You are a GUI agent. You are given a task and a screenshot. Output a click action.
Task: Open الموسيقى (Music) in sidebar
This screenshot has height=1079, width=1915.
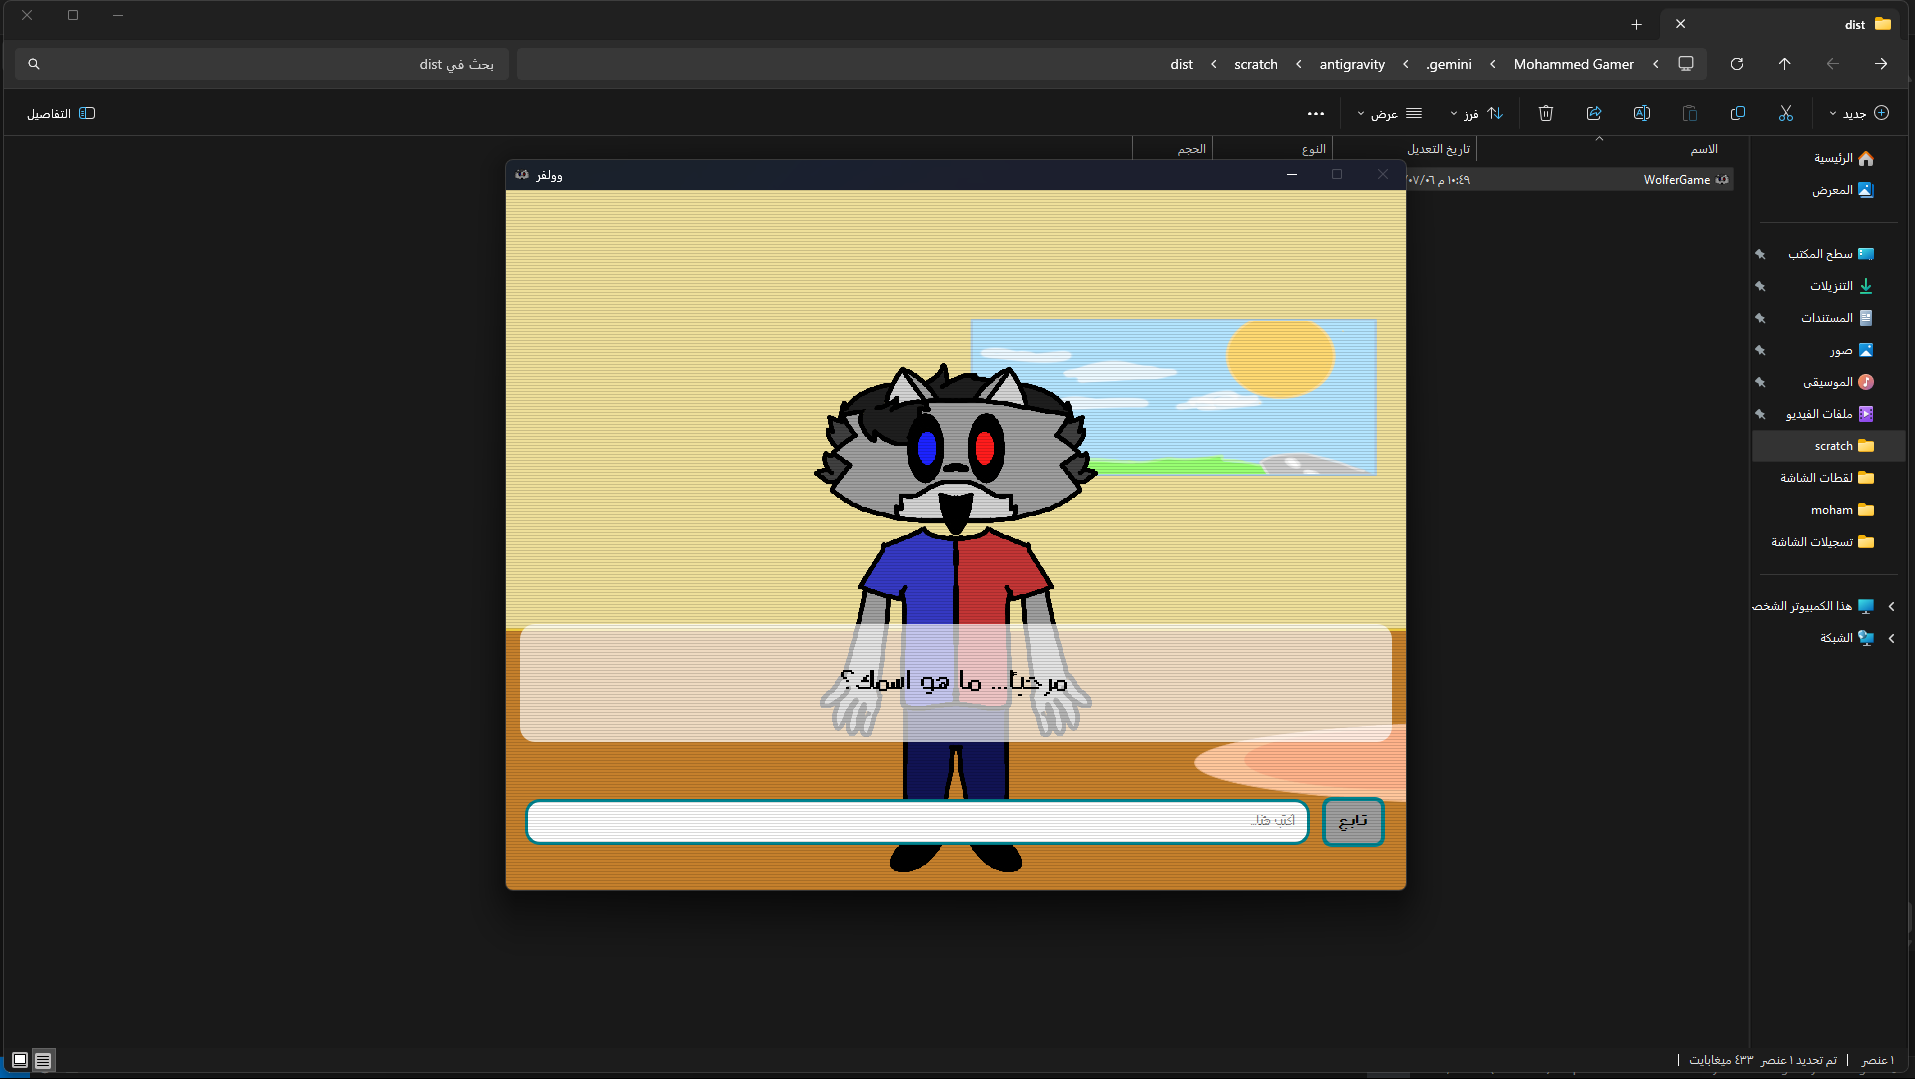tap(1838, 382)
